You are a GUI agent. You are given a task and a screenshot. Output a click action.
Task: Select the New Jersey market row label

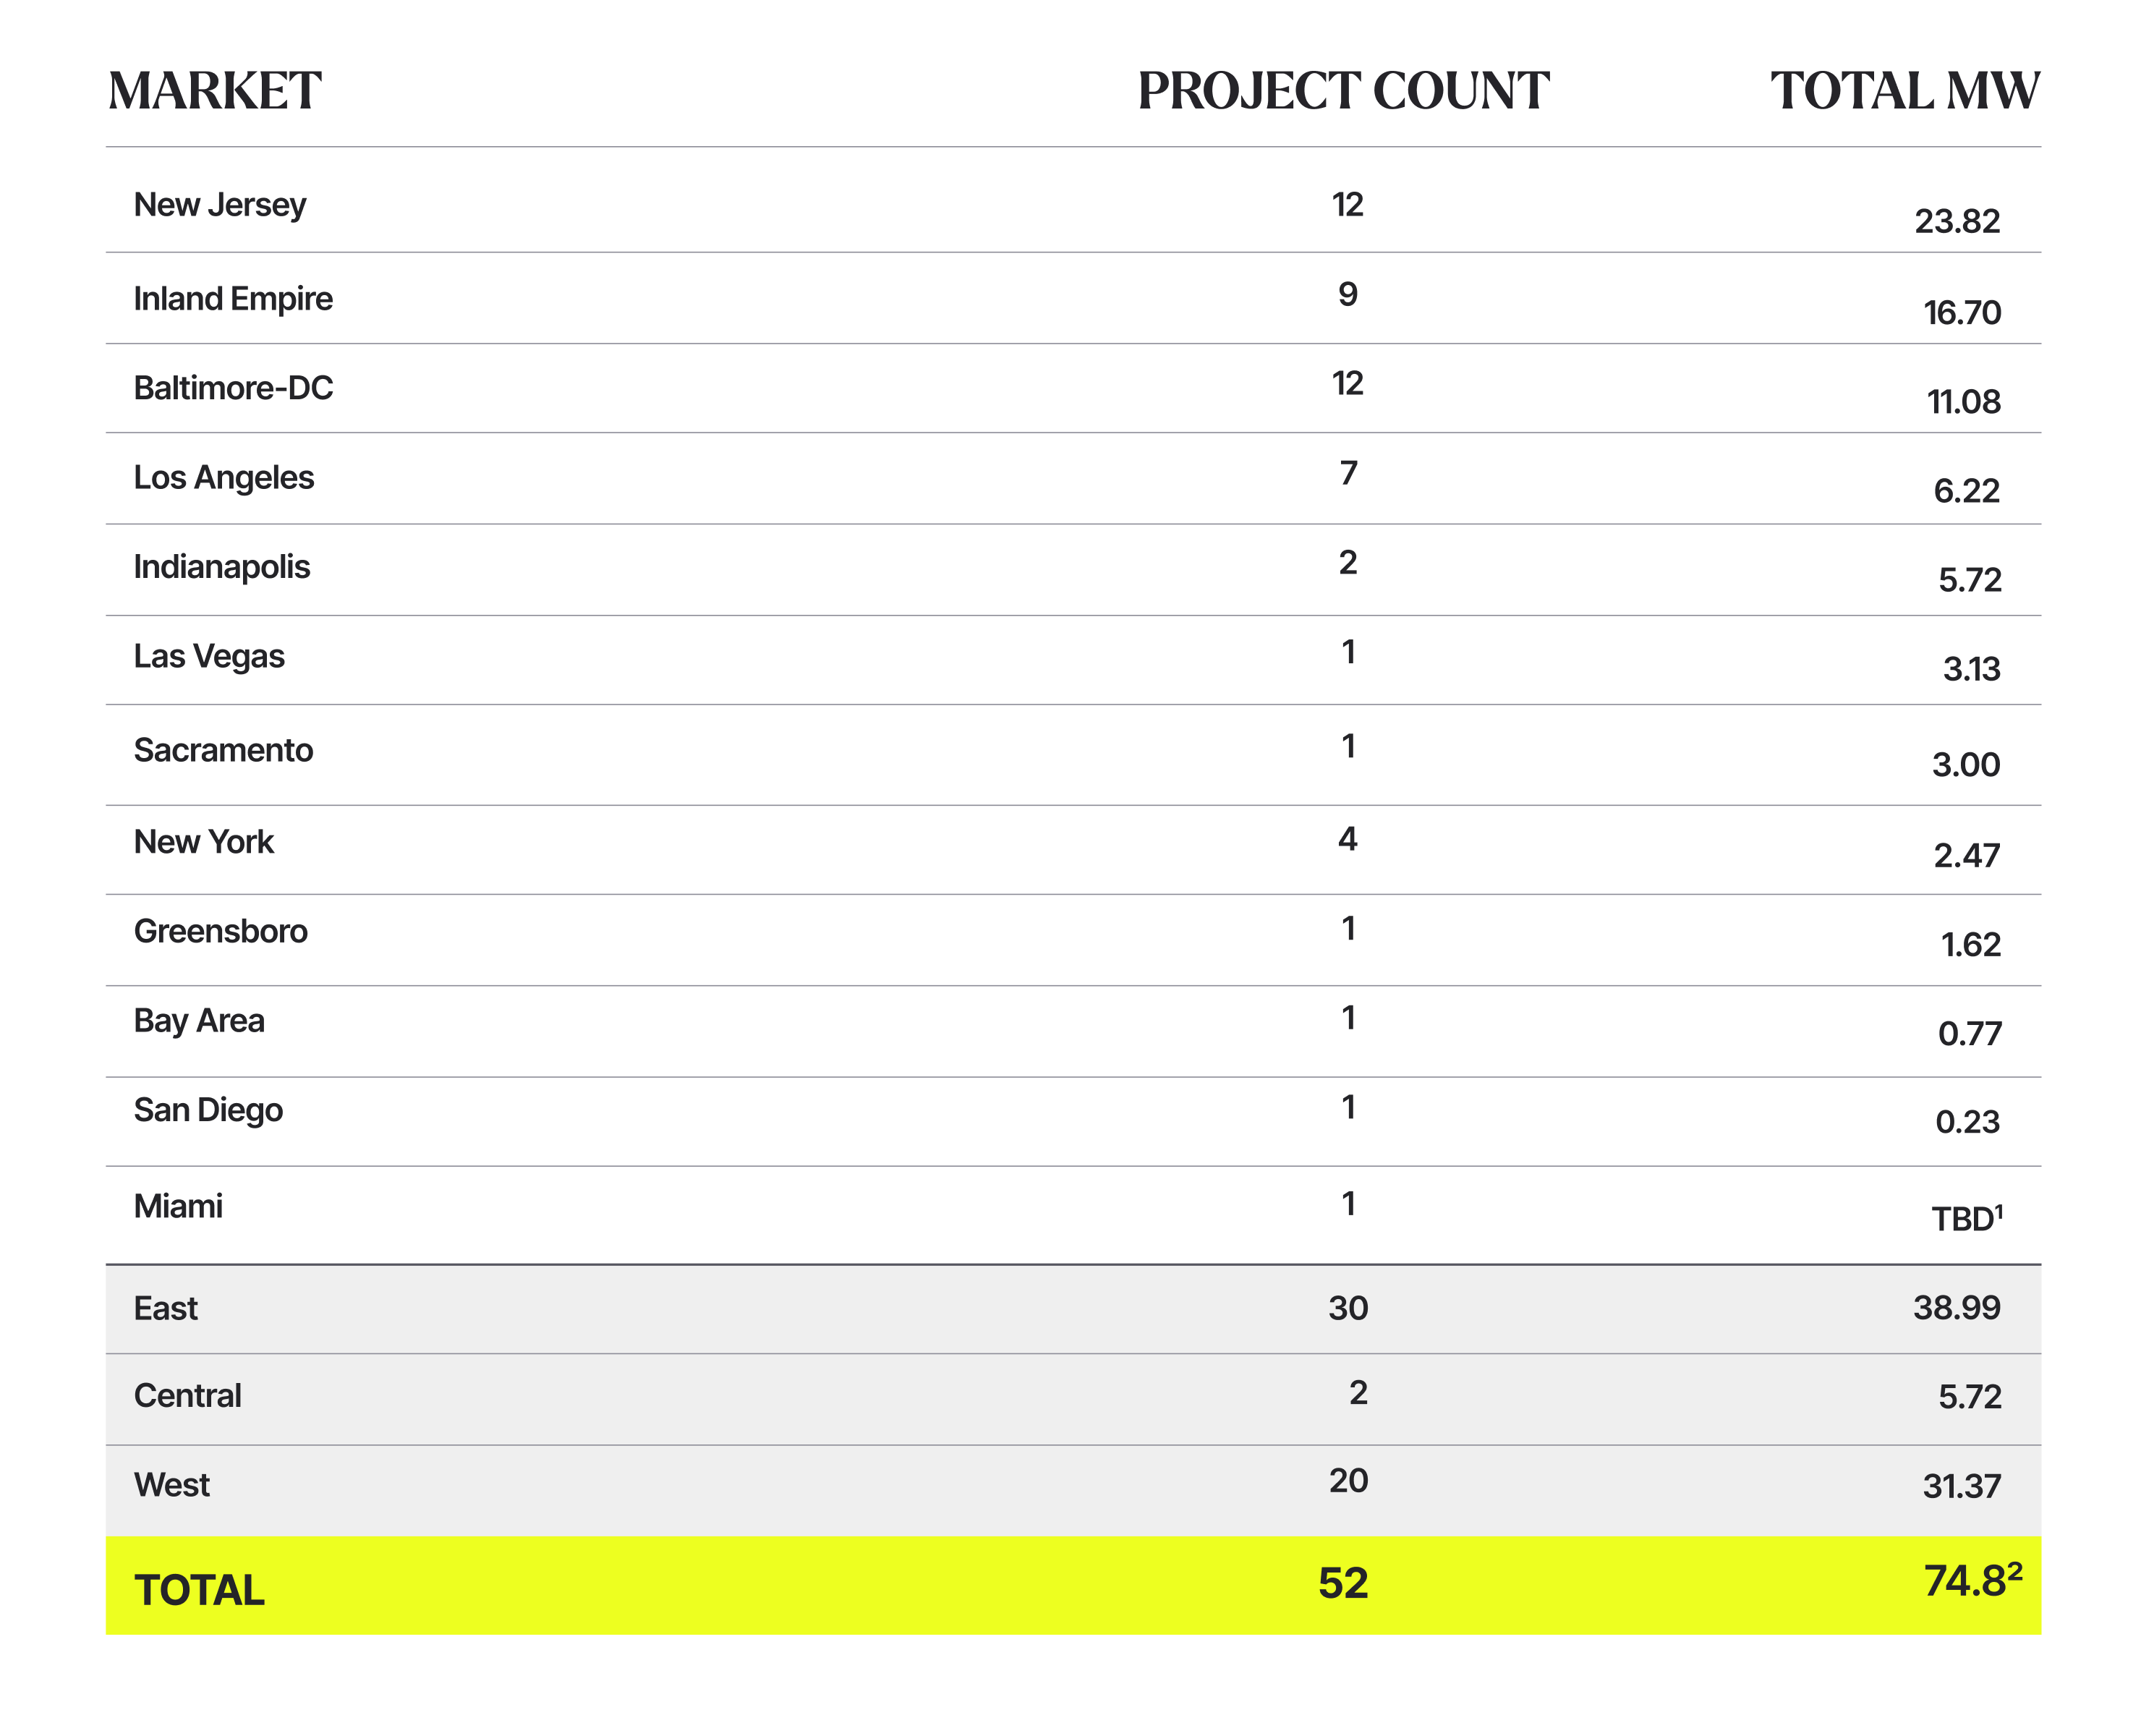(220, 205)
